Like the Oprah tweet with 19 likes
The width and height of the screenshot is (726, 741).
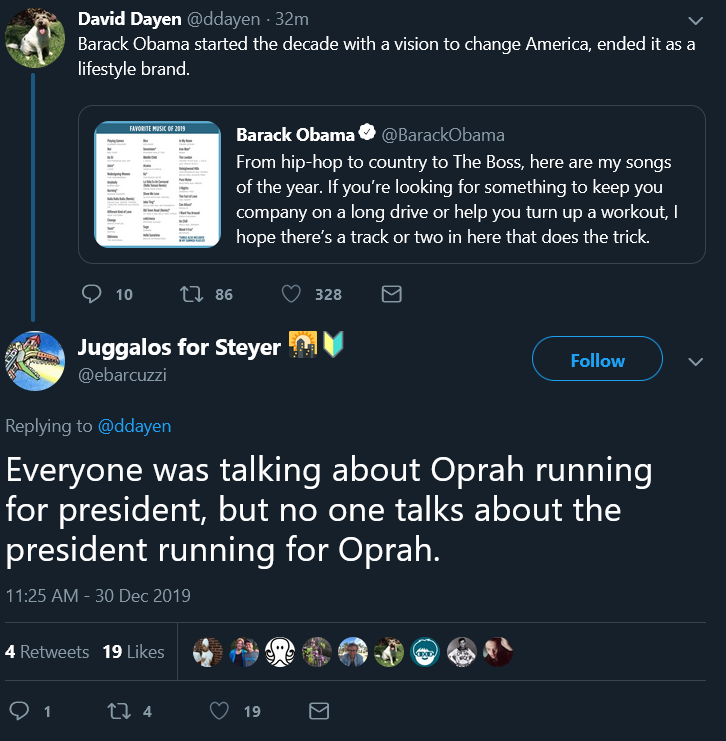coord(220,711)
